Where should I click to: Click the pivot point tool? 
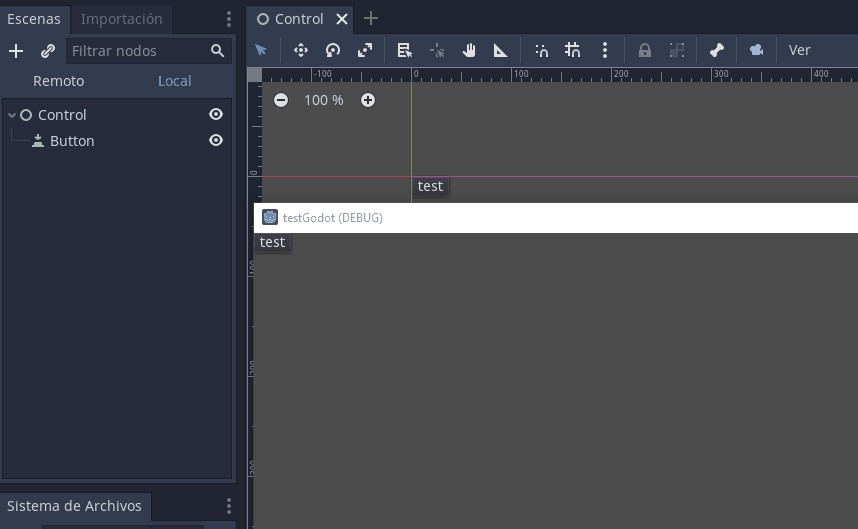(437, 51)
